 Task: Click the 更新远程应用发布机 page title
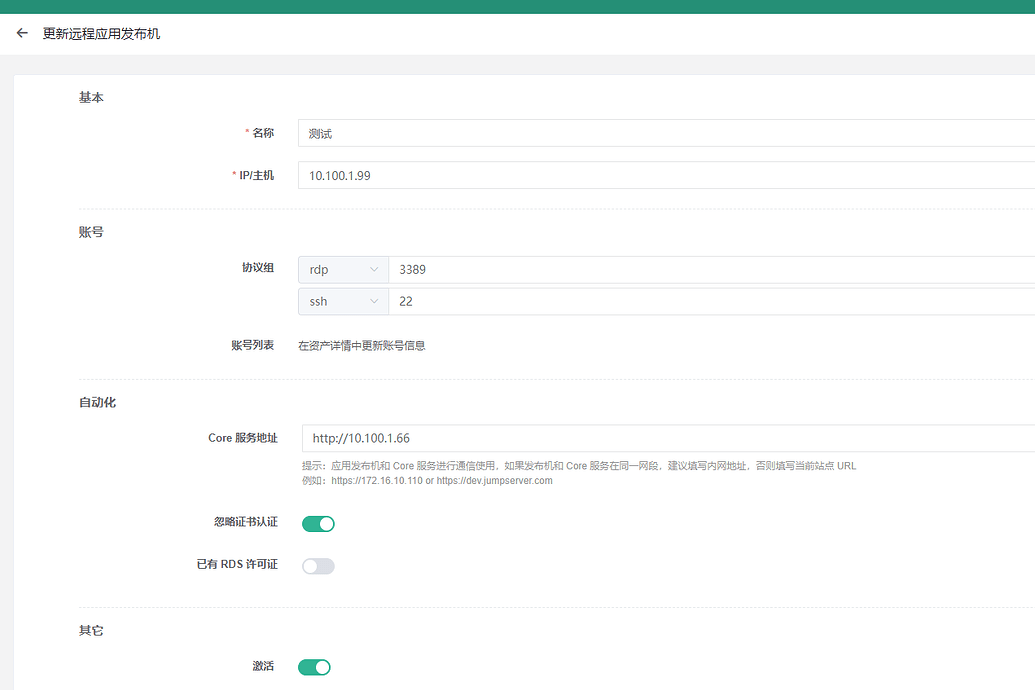coord(101,33)
